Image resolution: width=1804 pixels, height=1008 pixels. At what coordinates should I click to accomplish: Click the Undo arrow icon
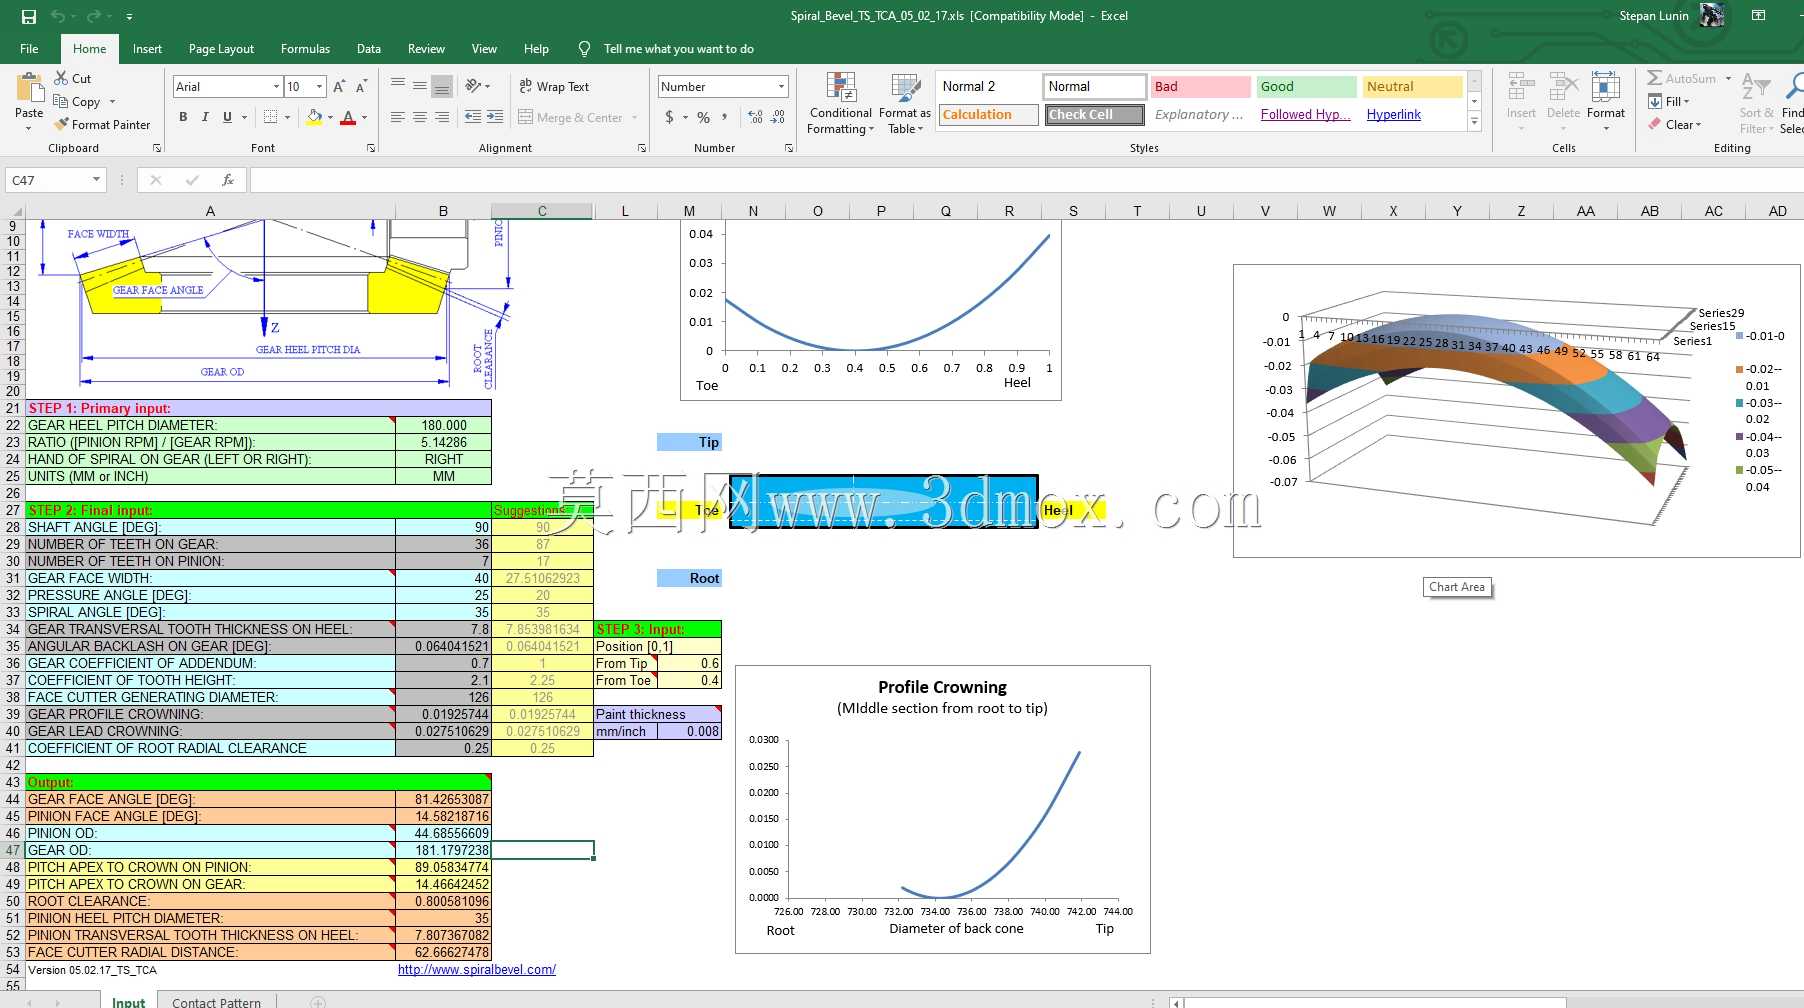(x=58, y=16)
